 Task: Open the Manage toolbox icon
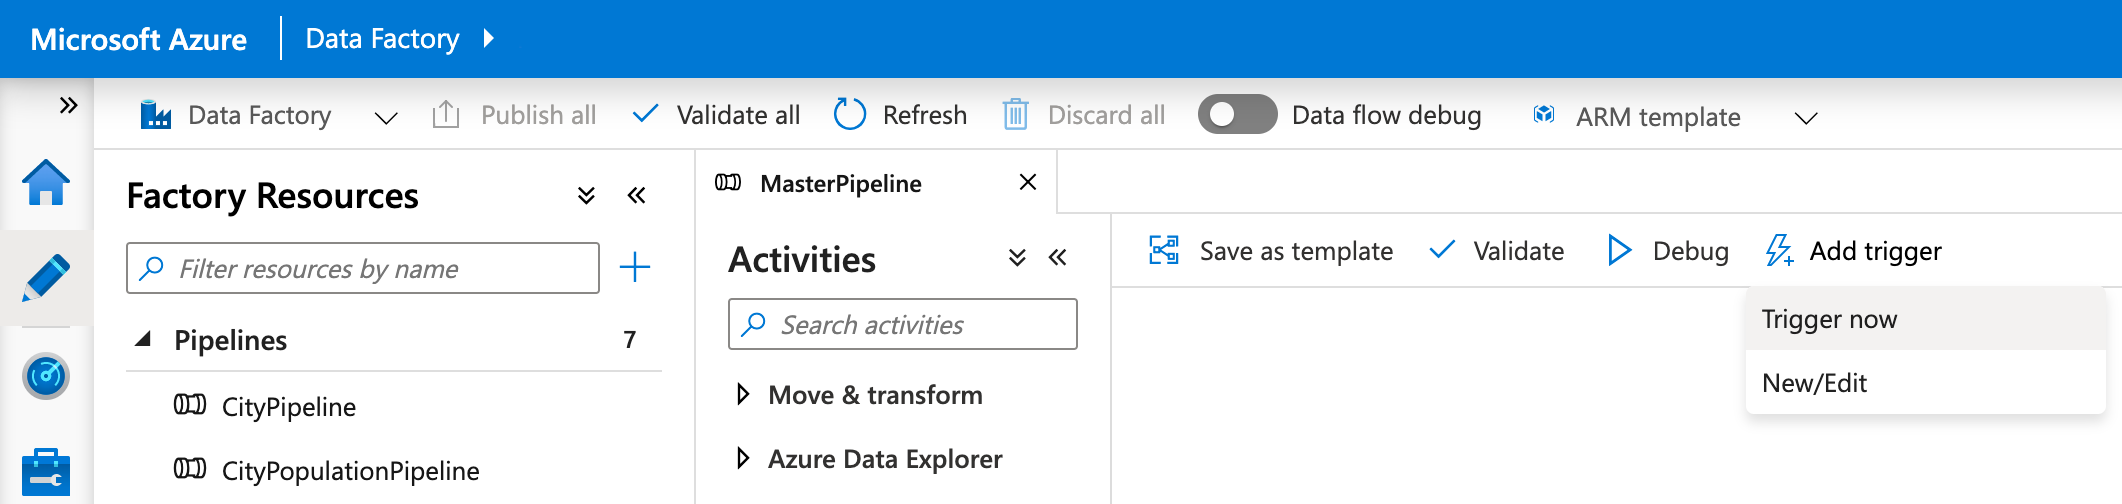[46, 472]
